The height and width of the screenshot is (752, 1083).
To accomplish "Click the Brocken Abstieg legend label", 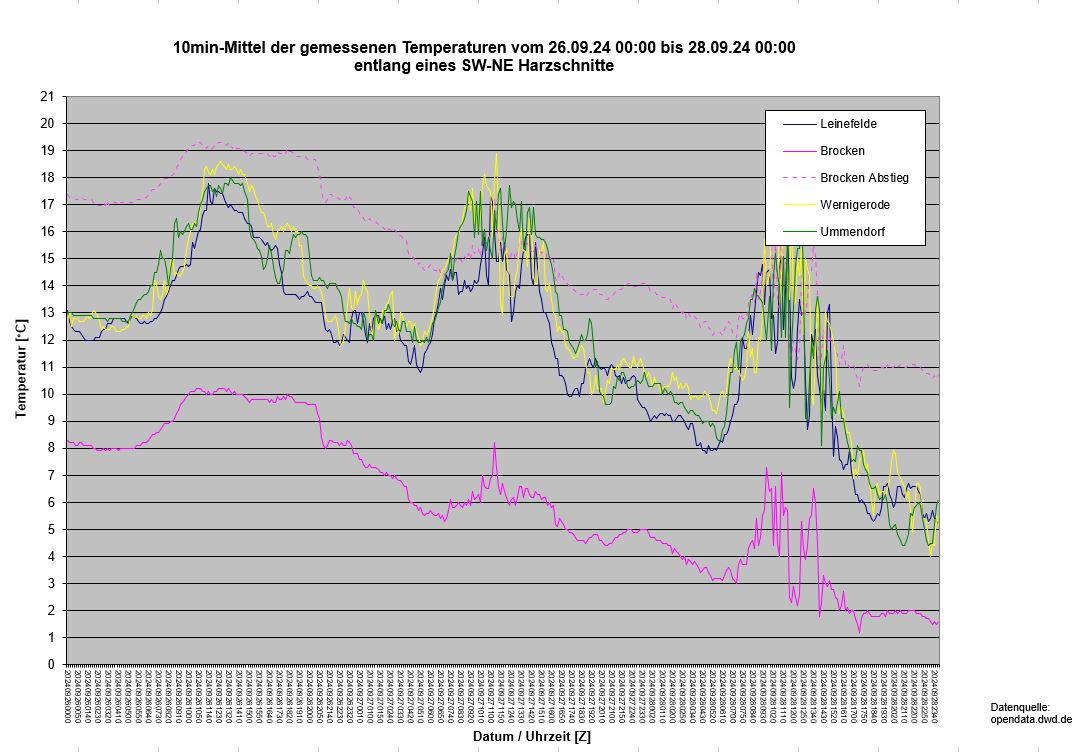I will [863, 178].
